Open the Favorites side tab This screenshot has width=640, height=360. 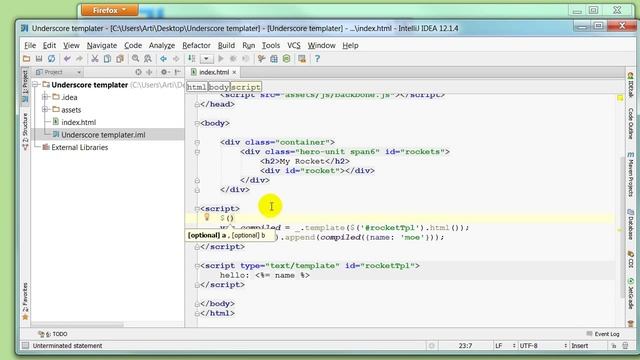click(x=25, y=301)
